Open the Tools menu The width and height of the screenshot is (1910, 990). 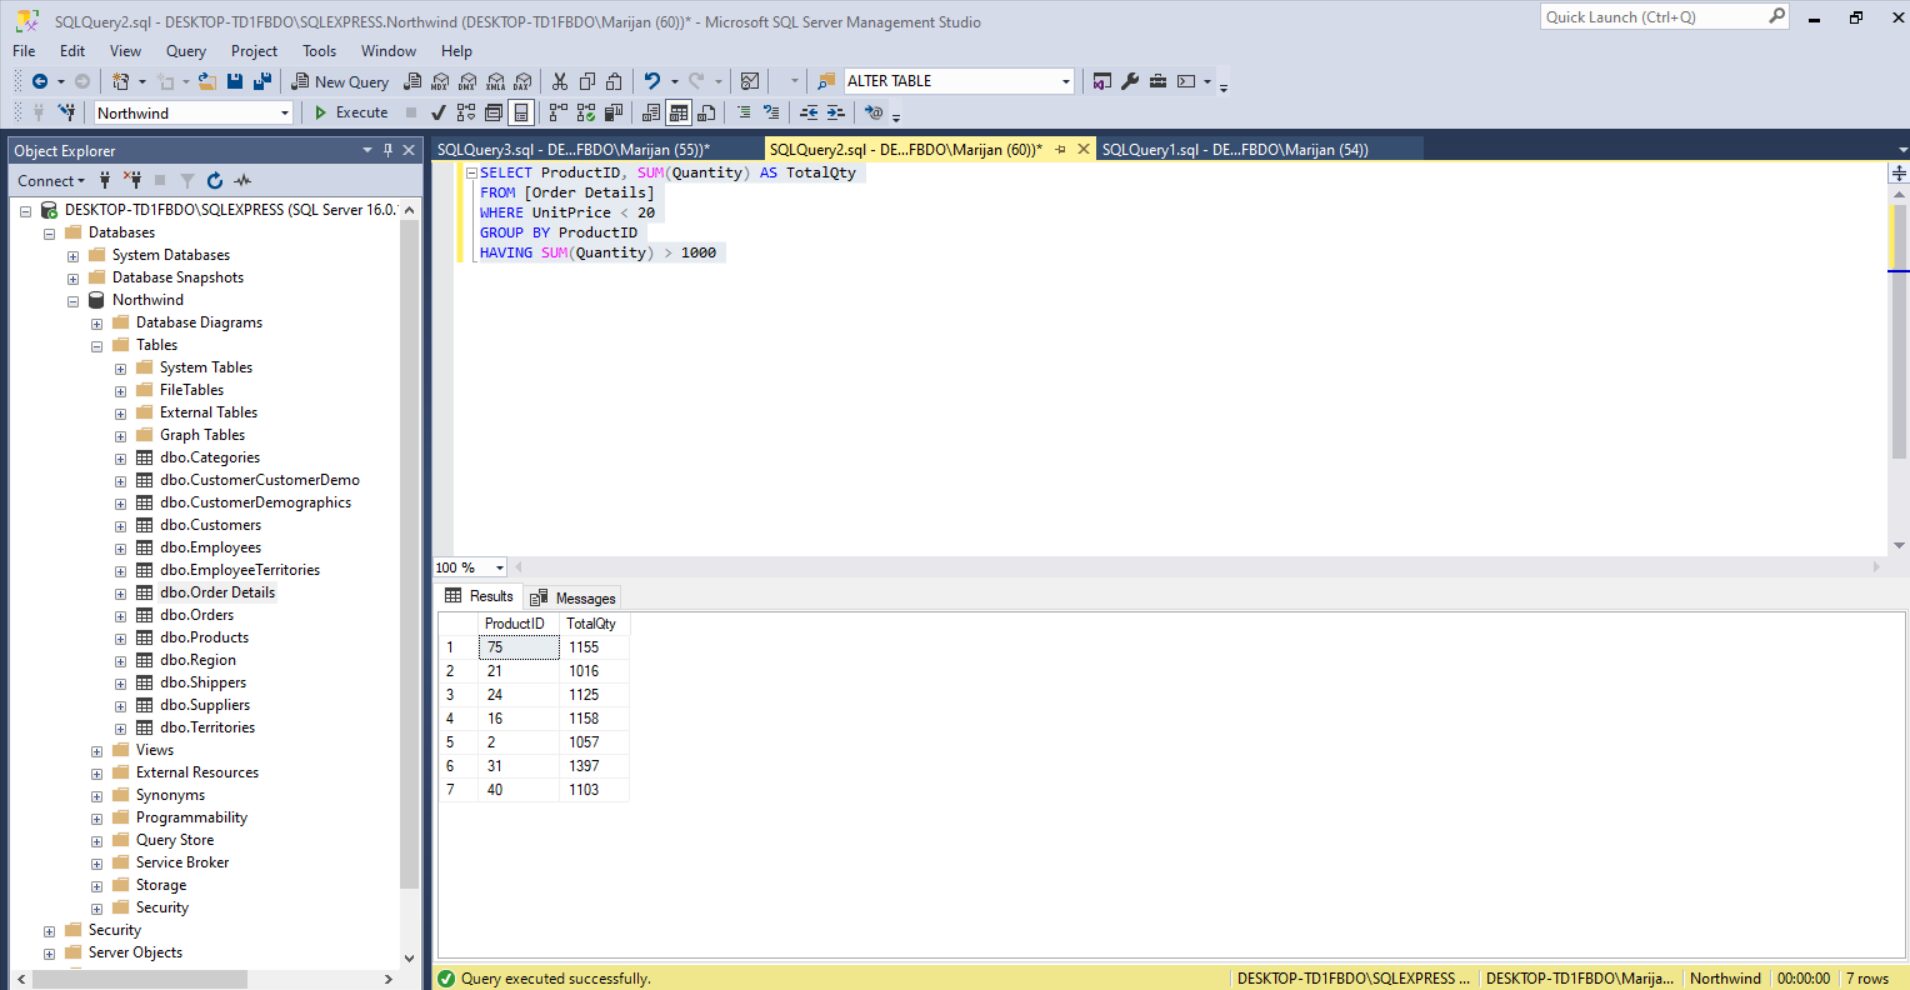319,51
